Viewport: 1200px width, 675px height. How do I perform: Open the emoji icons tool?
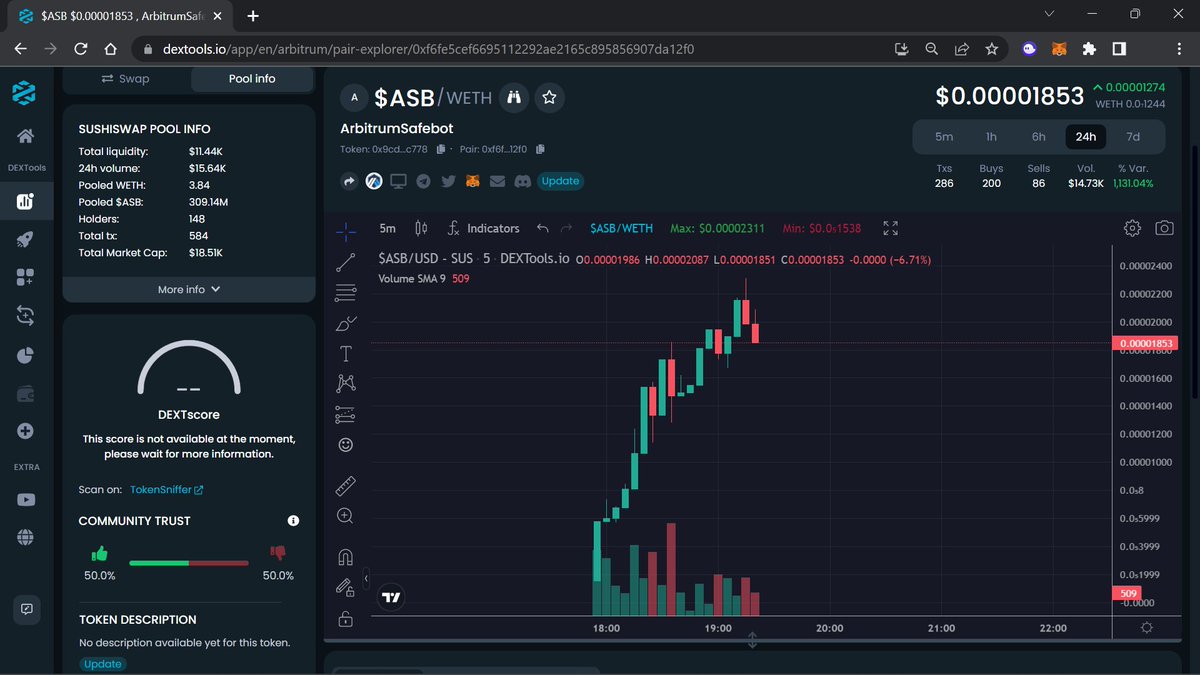tap(346, 444)
